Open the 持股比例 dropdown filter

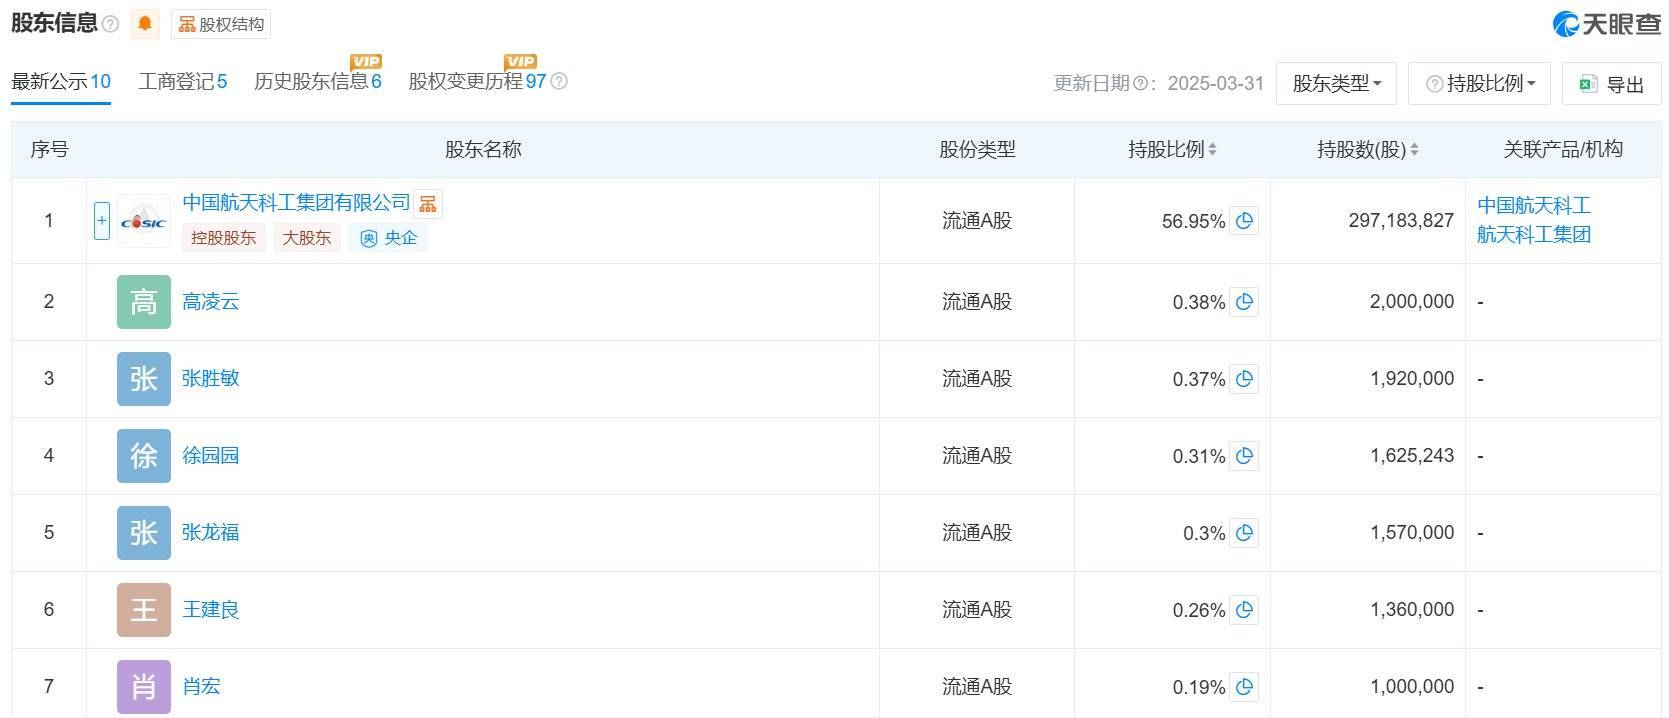(x=1479, y=84)
